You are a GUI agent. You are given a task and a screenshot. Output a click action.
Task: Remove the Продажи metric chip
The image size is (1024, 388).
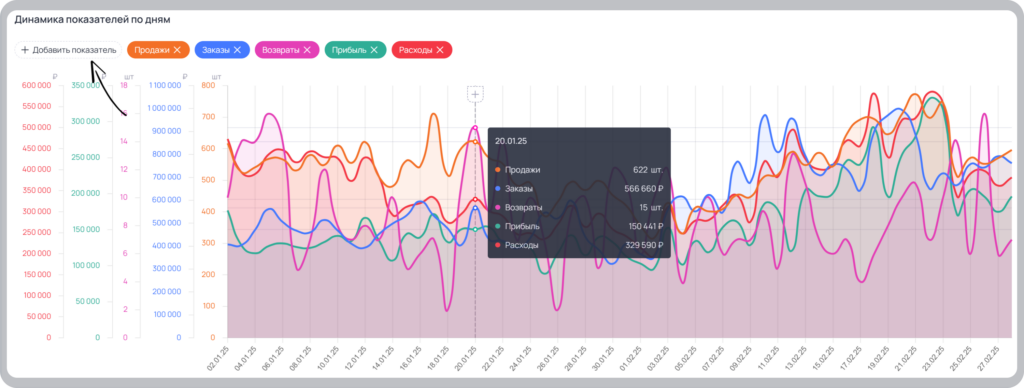coord(177,50)
